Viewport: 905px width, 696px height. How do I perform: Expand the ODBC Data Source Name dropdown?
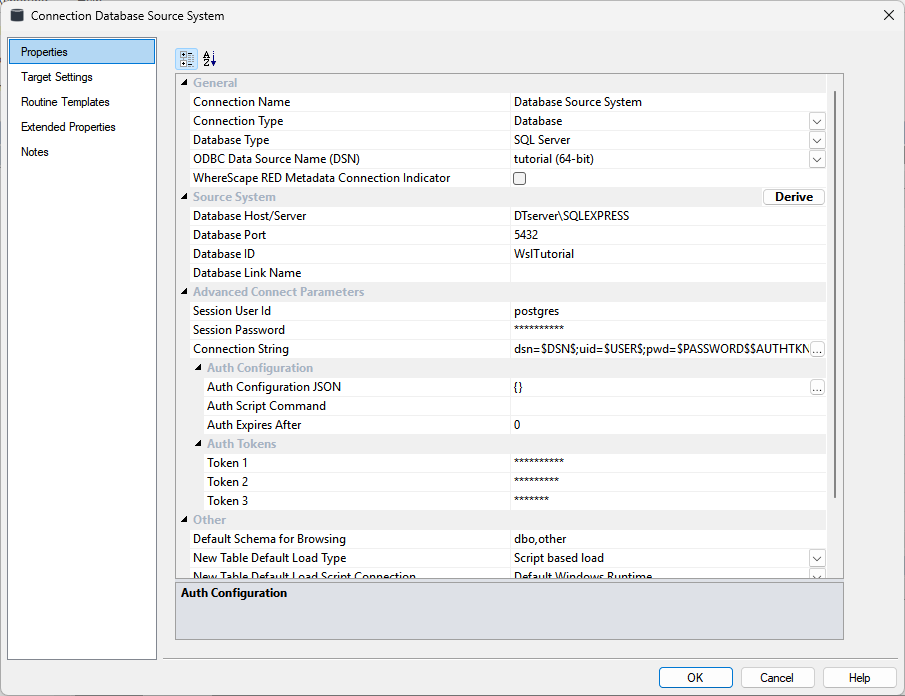(817, 159)
